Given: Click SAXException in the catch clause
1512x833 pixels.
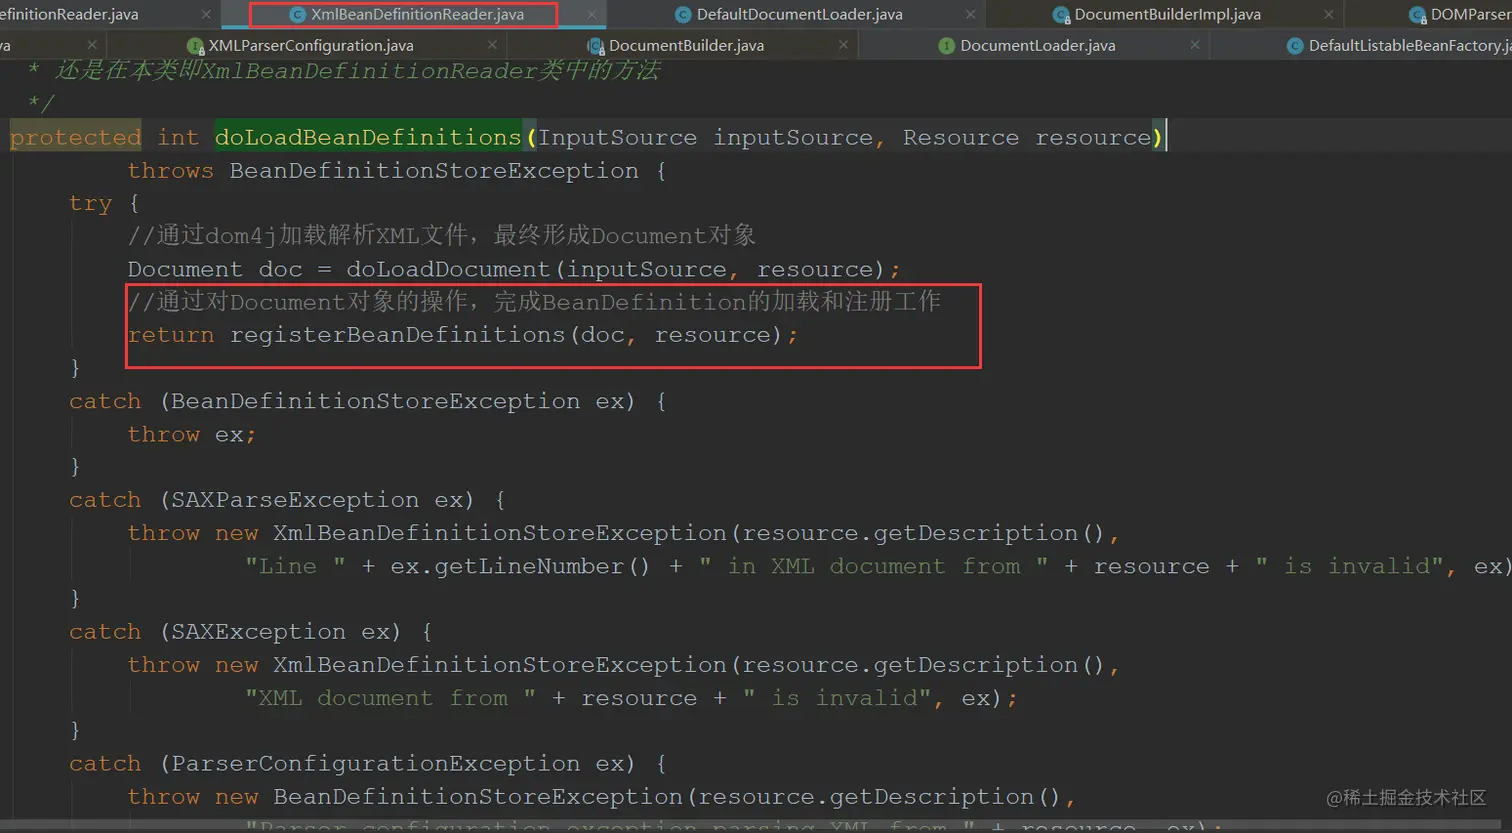Looking at the screenshot, I should [x=258, y=631].
